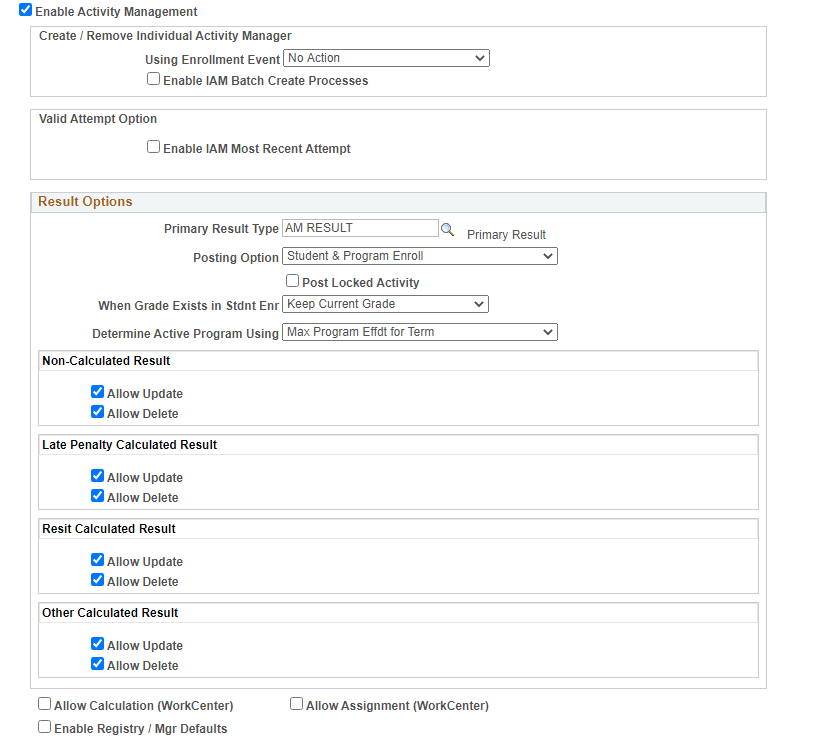818x741 pixels.
Task: Check Allow Assignment (WorkCenter) box
Action: 296,704
